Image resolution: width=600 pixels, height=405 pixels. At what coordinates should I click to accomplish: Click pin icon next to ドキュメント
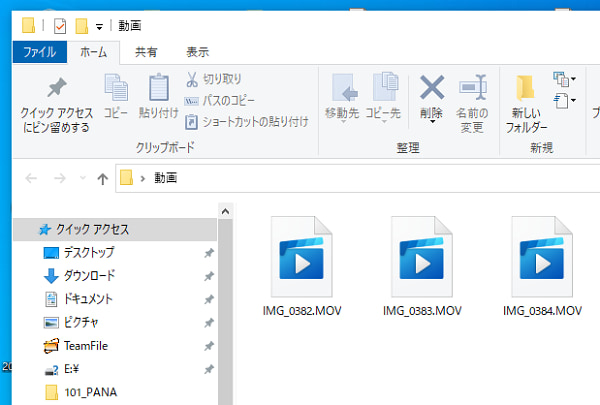(209, 300)
